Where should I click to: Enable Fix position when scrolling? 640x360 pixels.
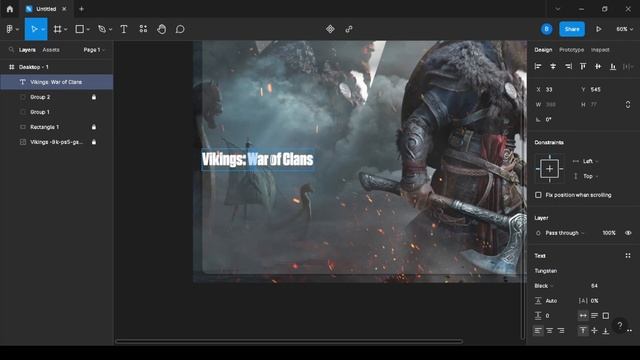[538, 195]
